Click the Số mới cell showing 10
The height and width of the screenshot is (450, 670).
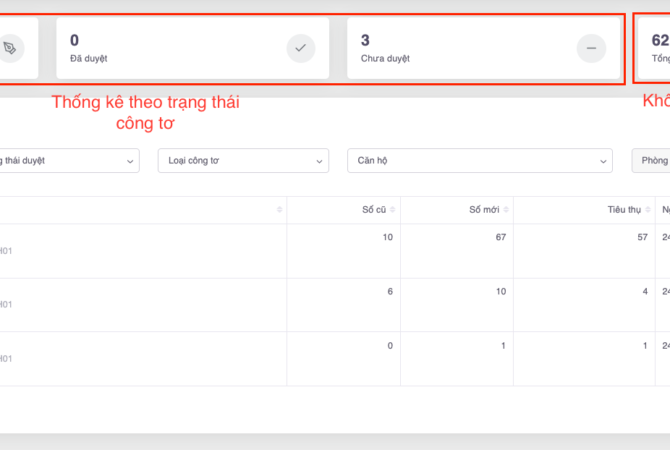499,291
